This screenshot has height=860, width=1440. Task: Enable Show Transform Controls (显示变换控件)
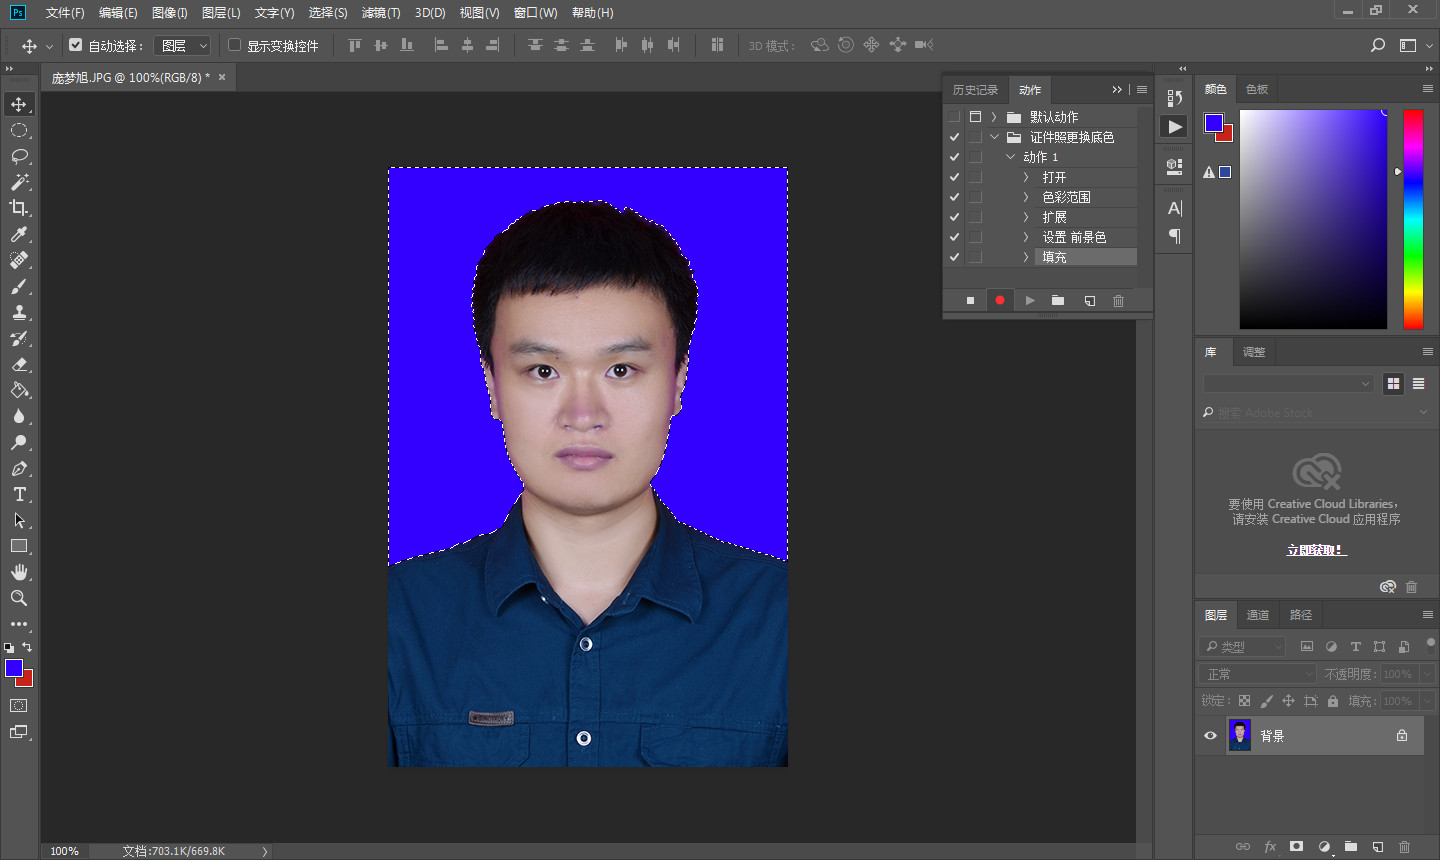click(234, 45)
